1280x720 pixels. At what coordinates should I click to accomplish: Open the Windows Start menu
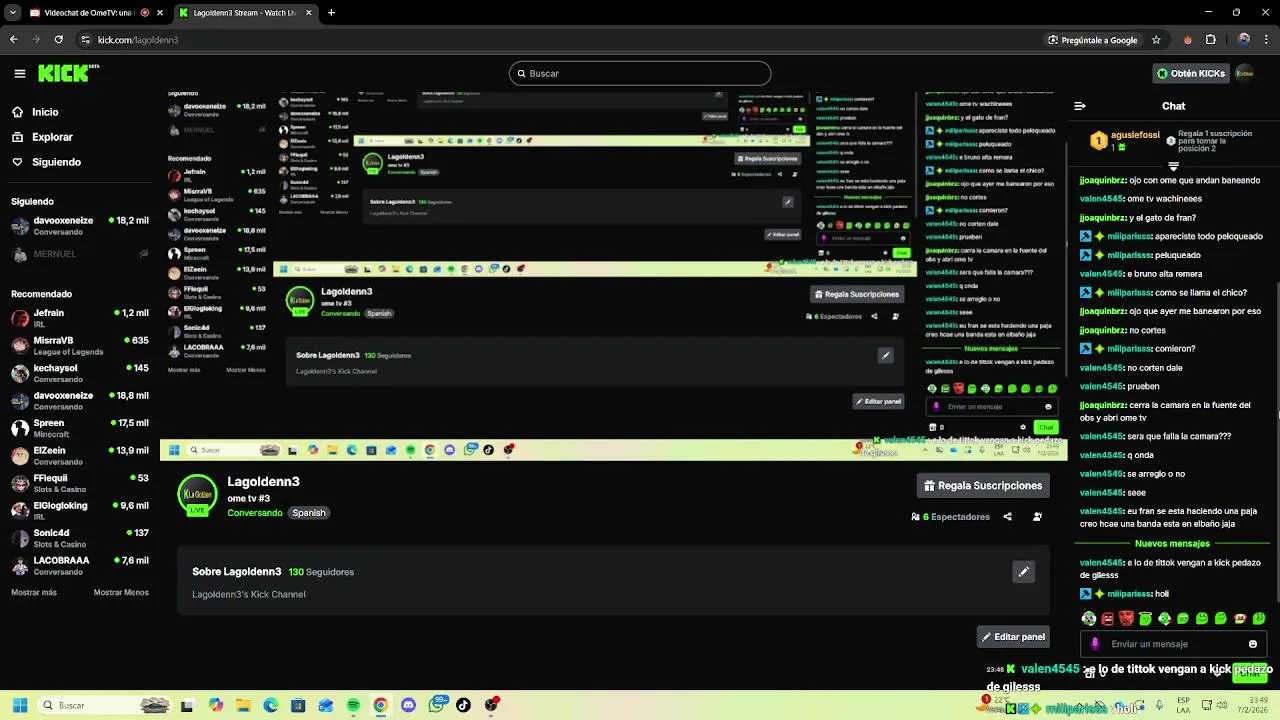(19, 705)
